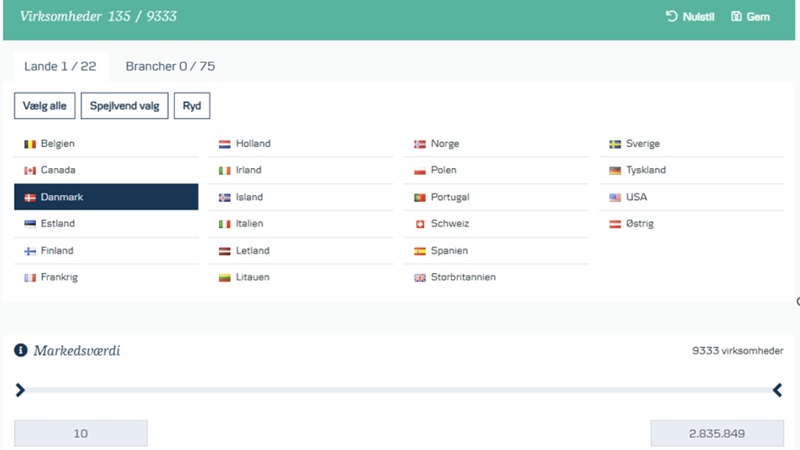Select Schweiz in the country list
The image size is (800, 450).
(449, 224)
